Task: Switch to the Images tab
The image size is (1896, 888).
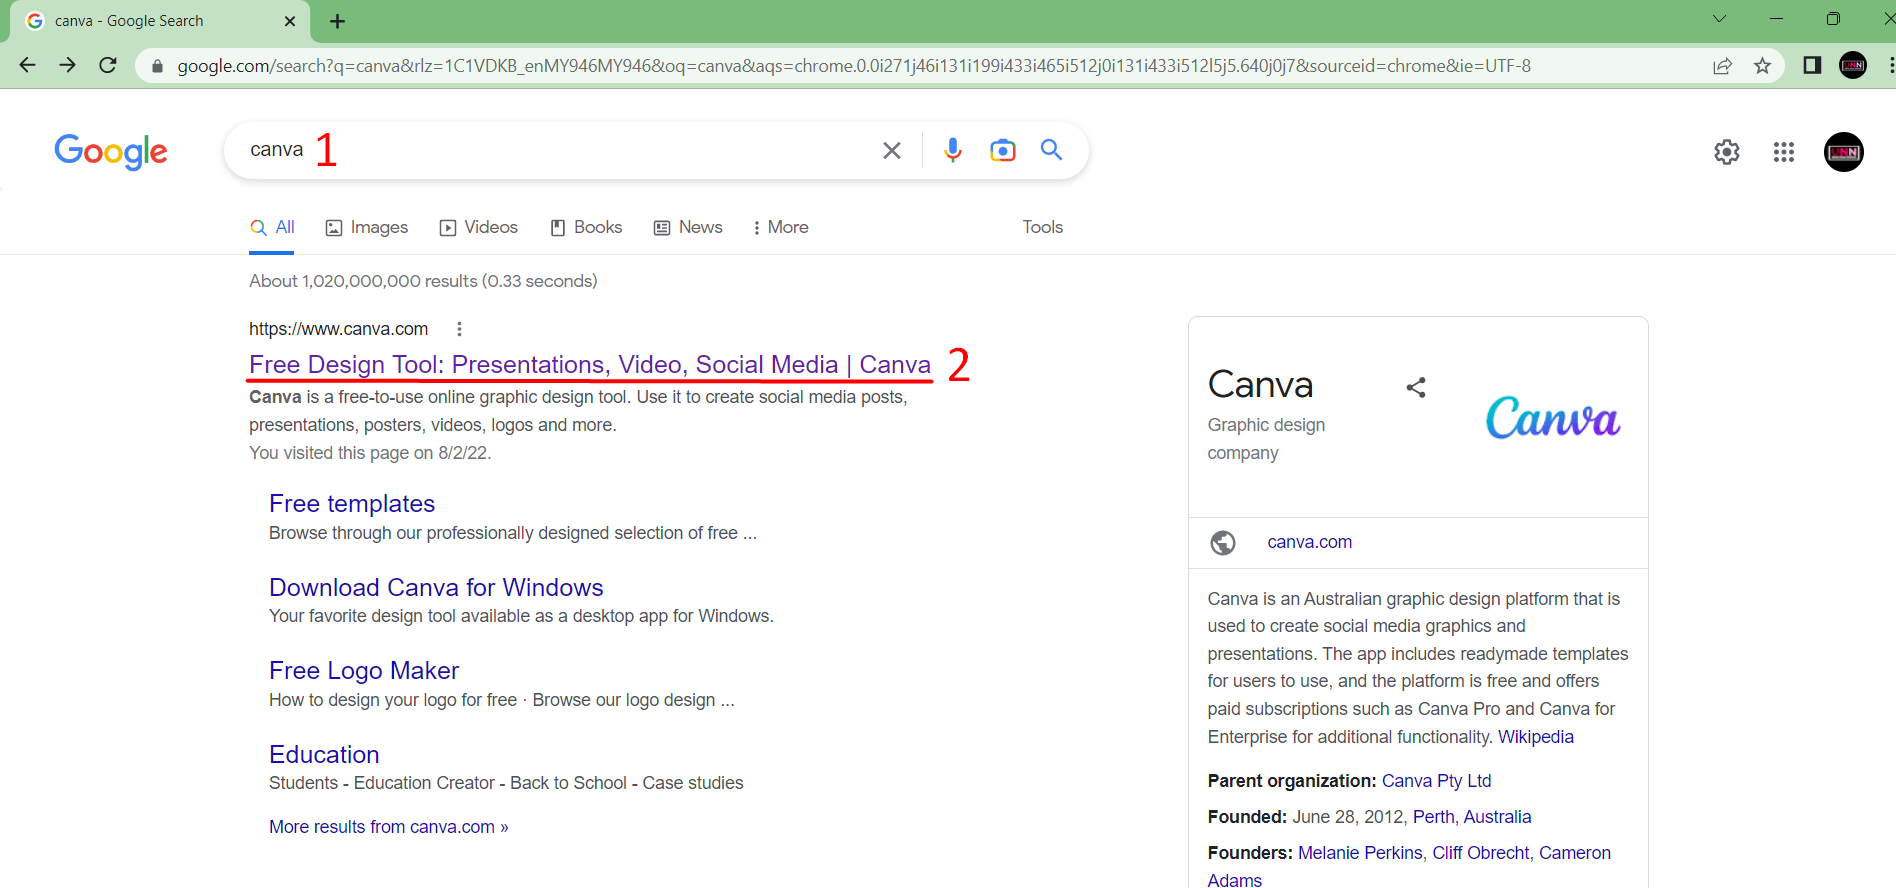Action: tap(367, 227)
